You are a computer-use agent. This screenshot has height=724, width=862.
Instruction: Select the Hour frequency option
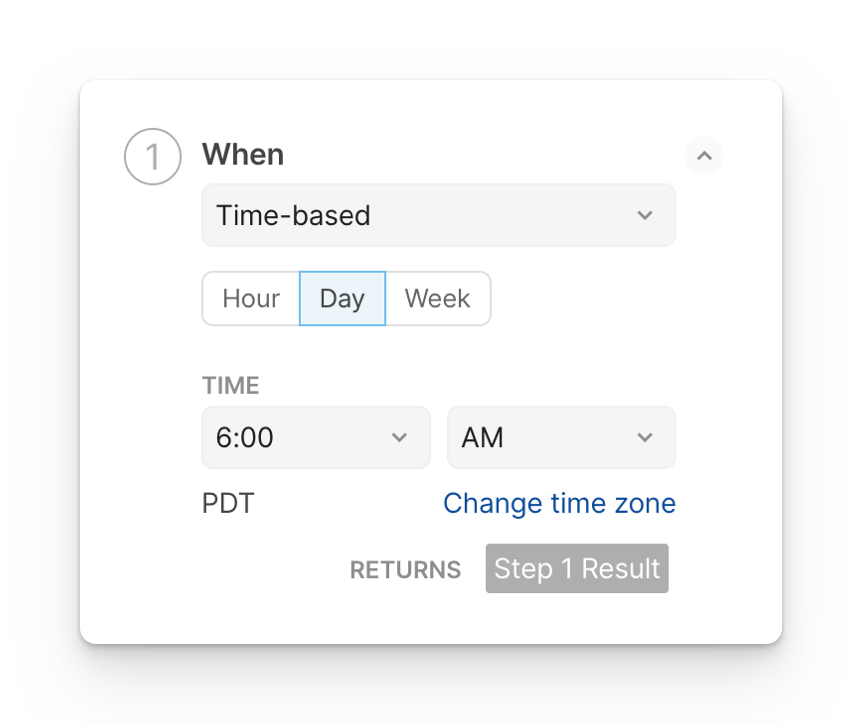251,299
